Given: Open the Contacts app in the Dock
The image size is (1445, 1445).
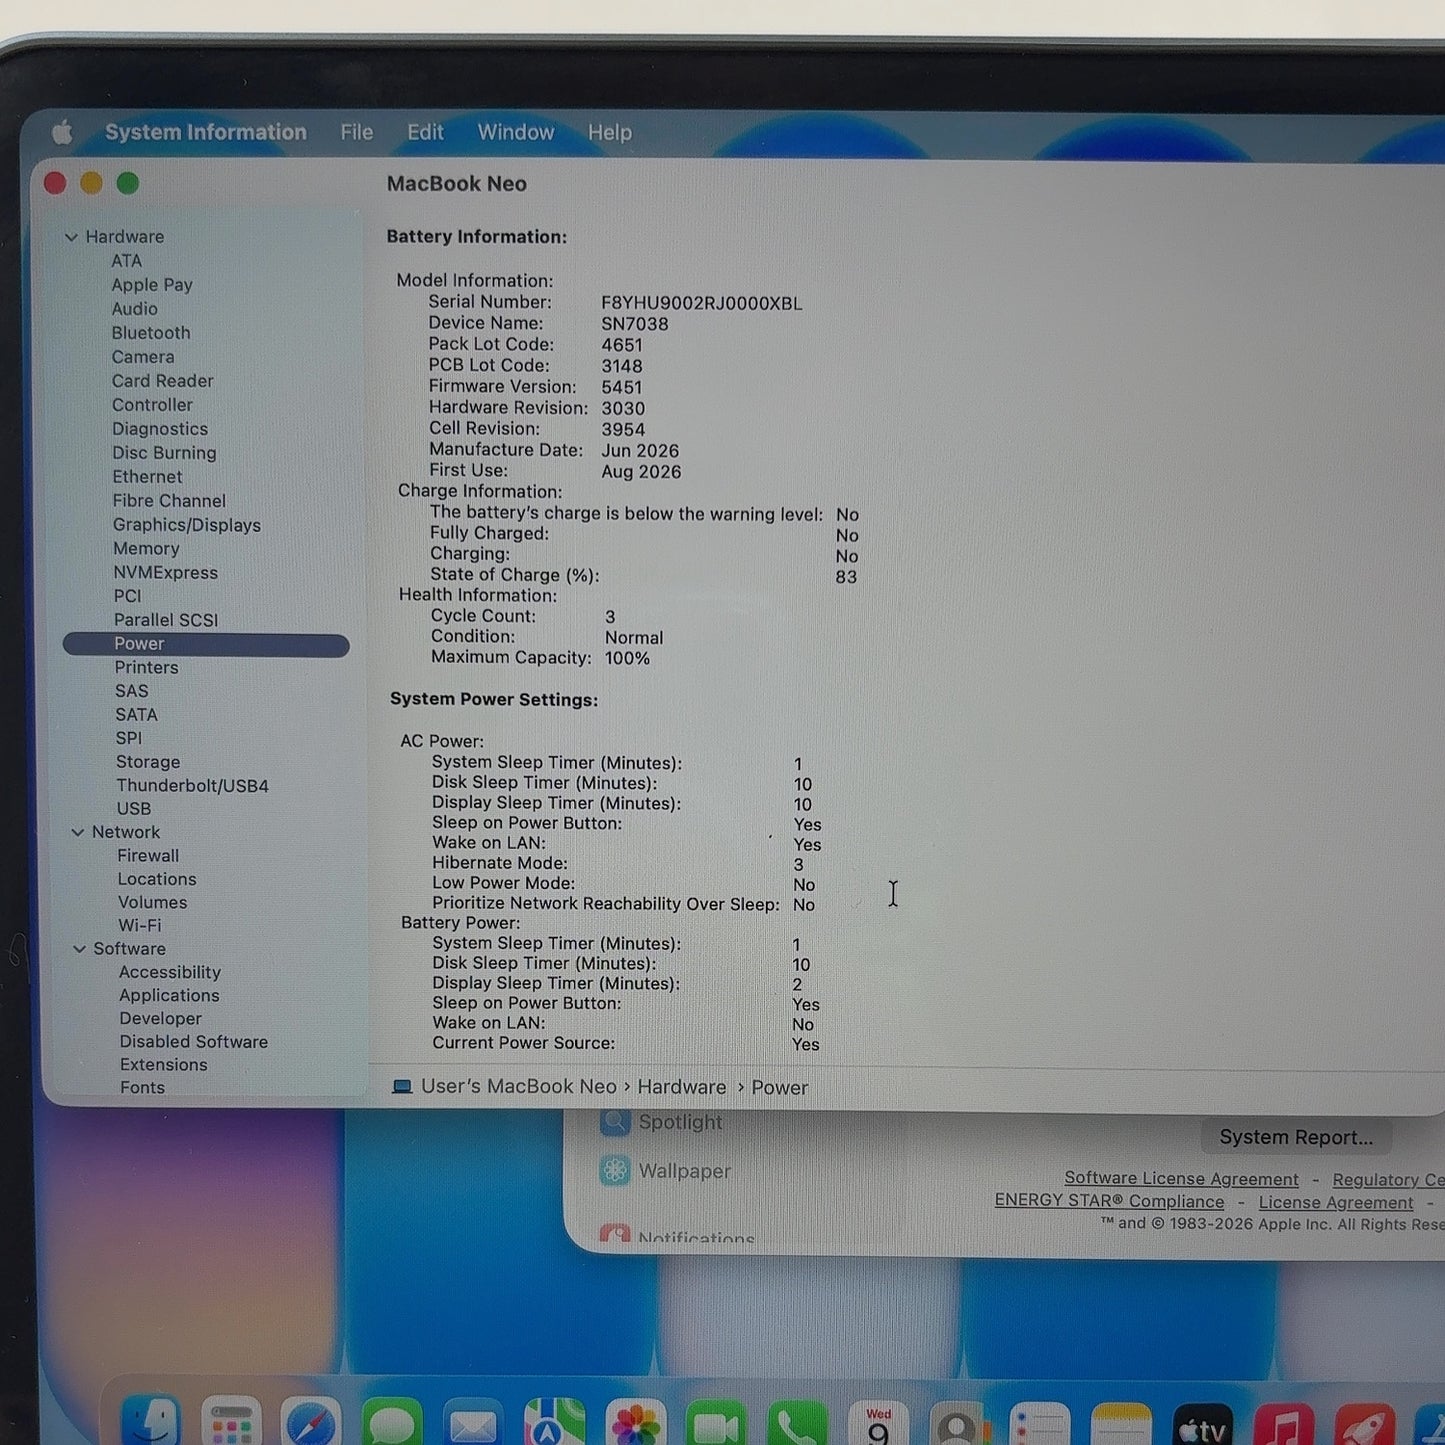Looking at the screenshot, I should pyautogui.click(x=959, y=1425).
